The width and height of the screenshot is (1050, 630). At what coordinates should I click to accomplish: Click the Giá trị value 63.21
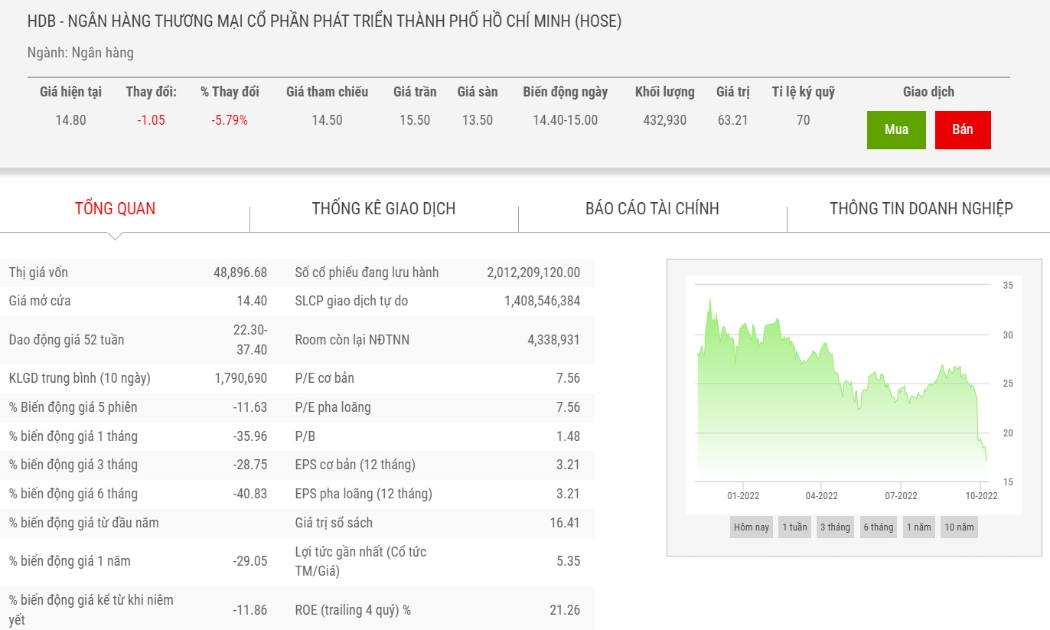(733, 121)
